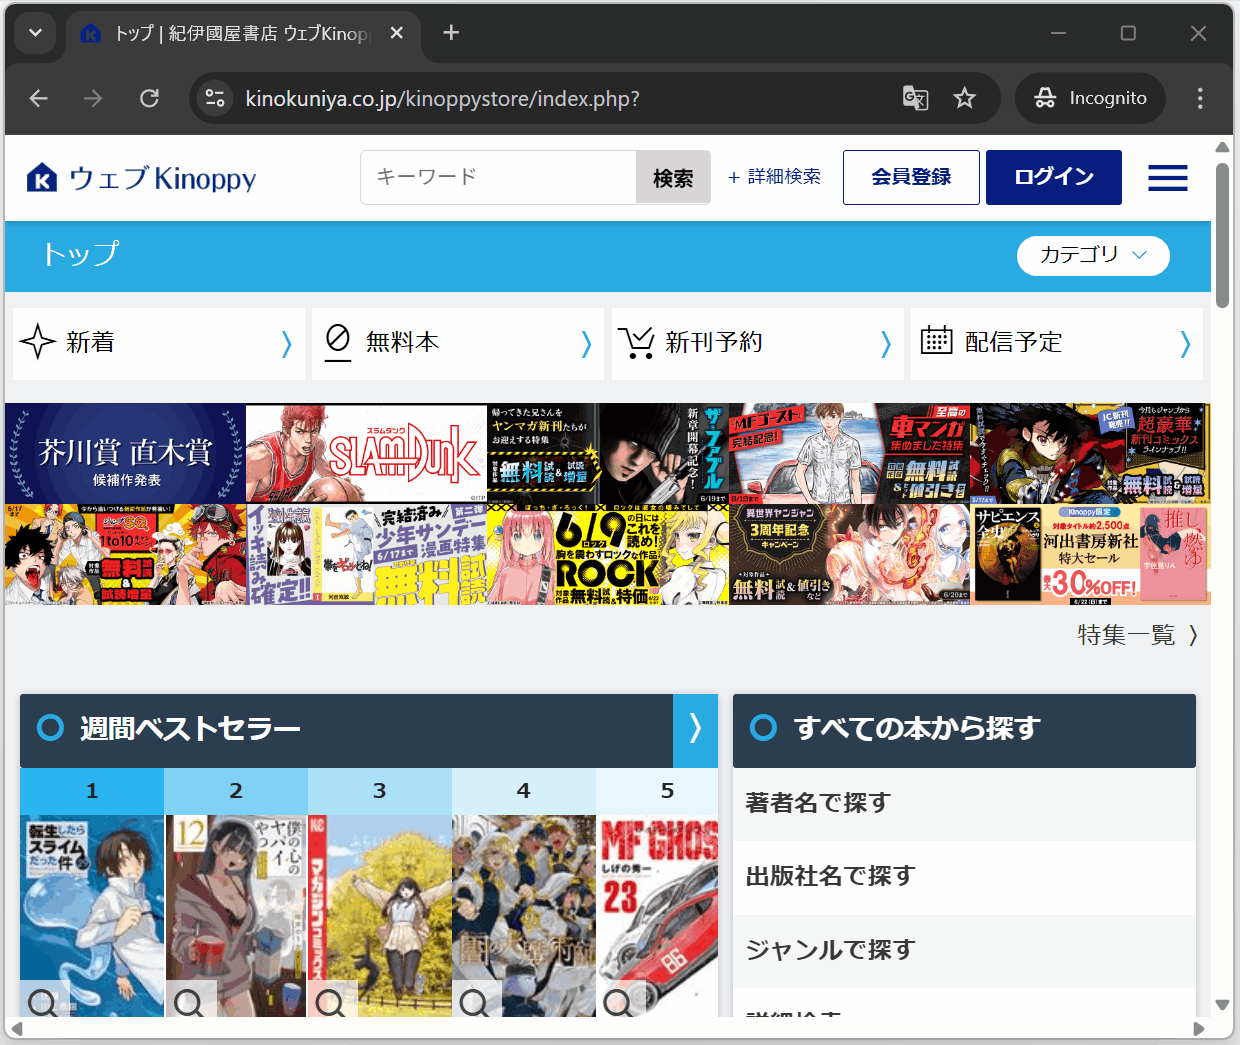Open the hamburger menu icon

pos(1167,178)
